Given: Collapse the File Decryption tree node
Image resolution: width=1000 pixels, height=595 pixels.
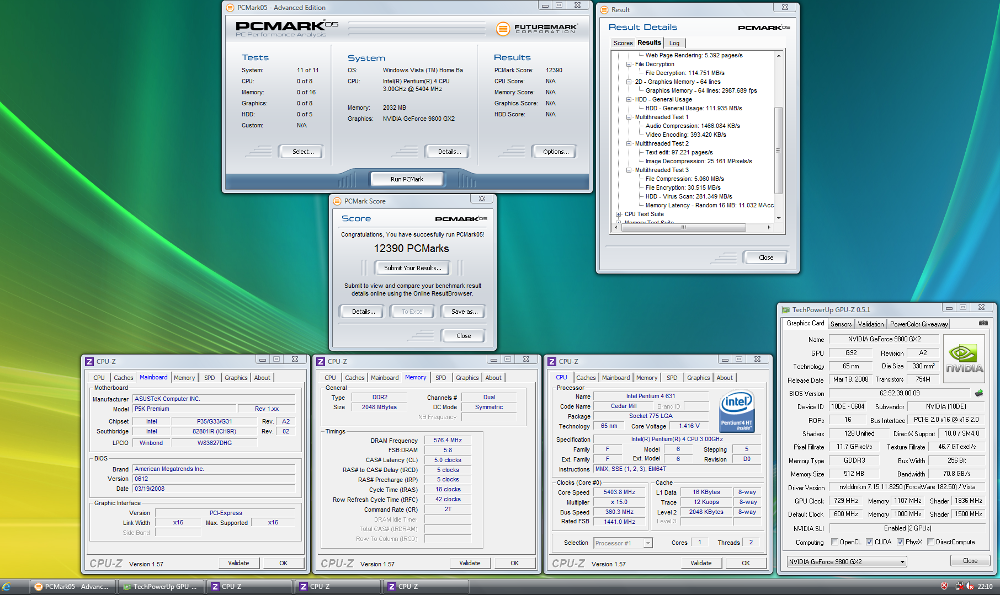Looking at the screenshot, I should 628,64.
